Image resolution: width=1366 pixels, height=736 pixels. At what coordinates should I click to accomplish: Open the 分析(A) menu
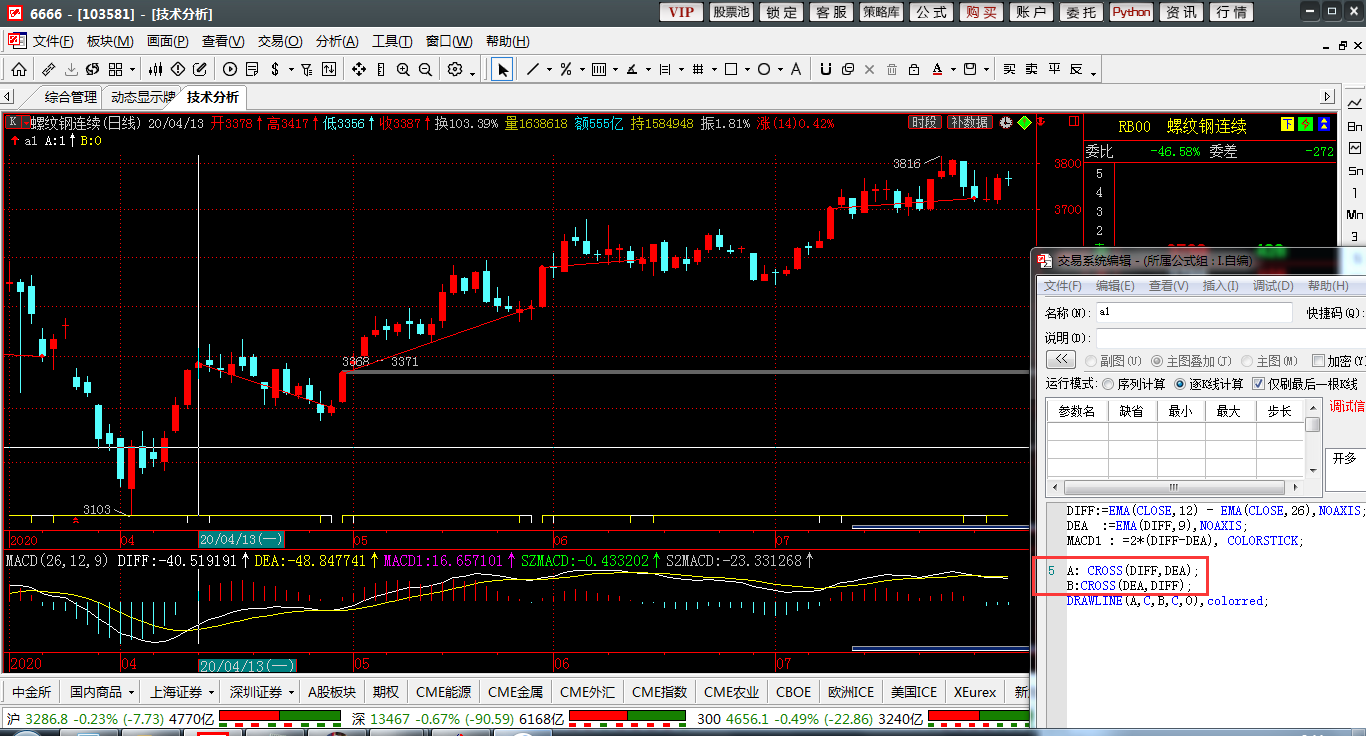pos(336,41)
